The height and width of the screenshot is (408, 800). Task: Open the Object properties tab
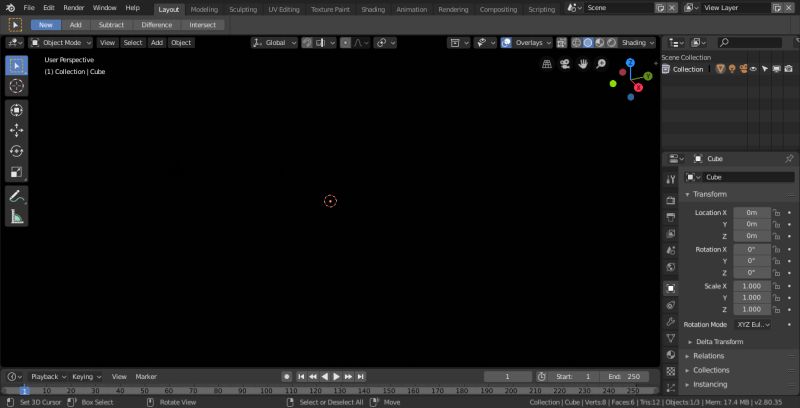(671, 288)
